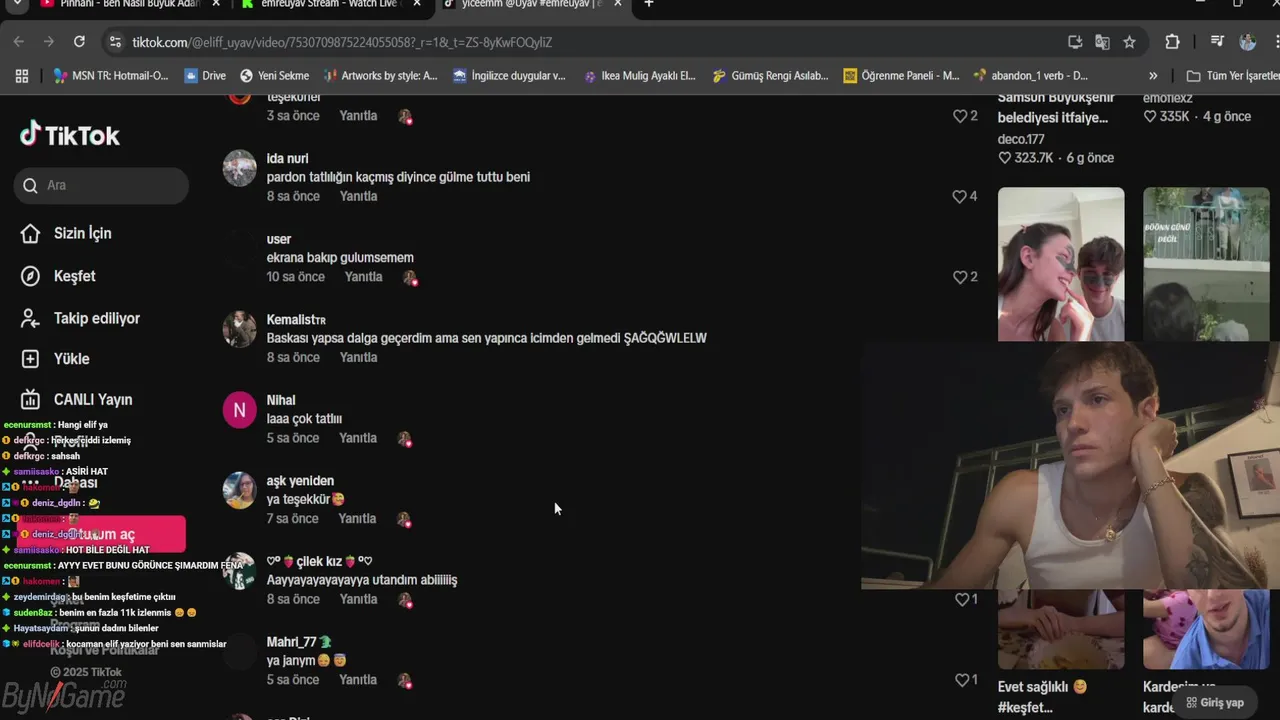Open the Yükle upload page
Image resolution: width=1280 pixels, height=720 pixels.
pos(55,359)
